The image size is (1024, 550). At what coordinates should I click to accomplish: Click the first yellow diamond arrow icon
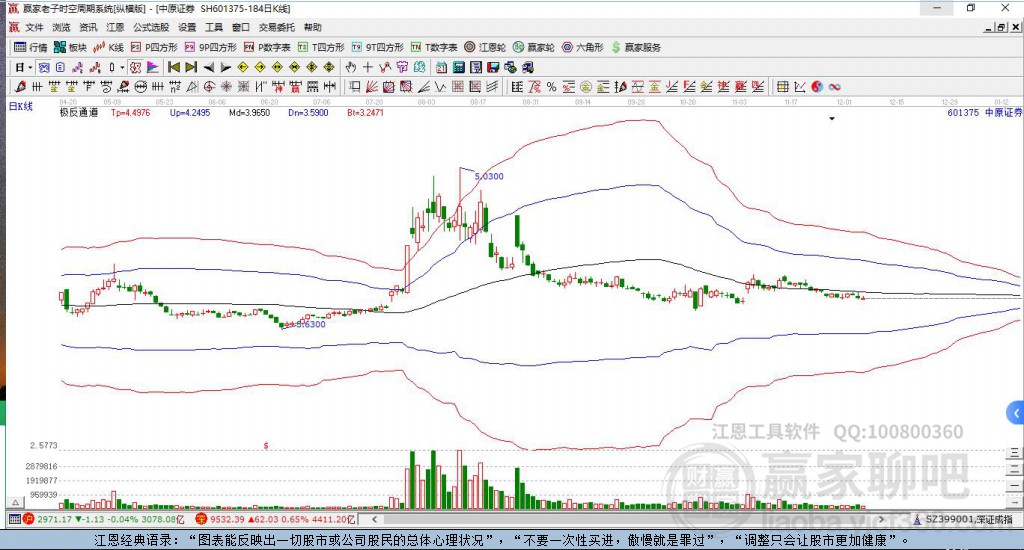243,67
